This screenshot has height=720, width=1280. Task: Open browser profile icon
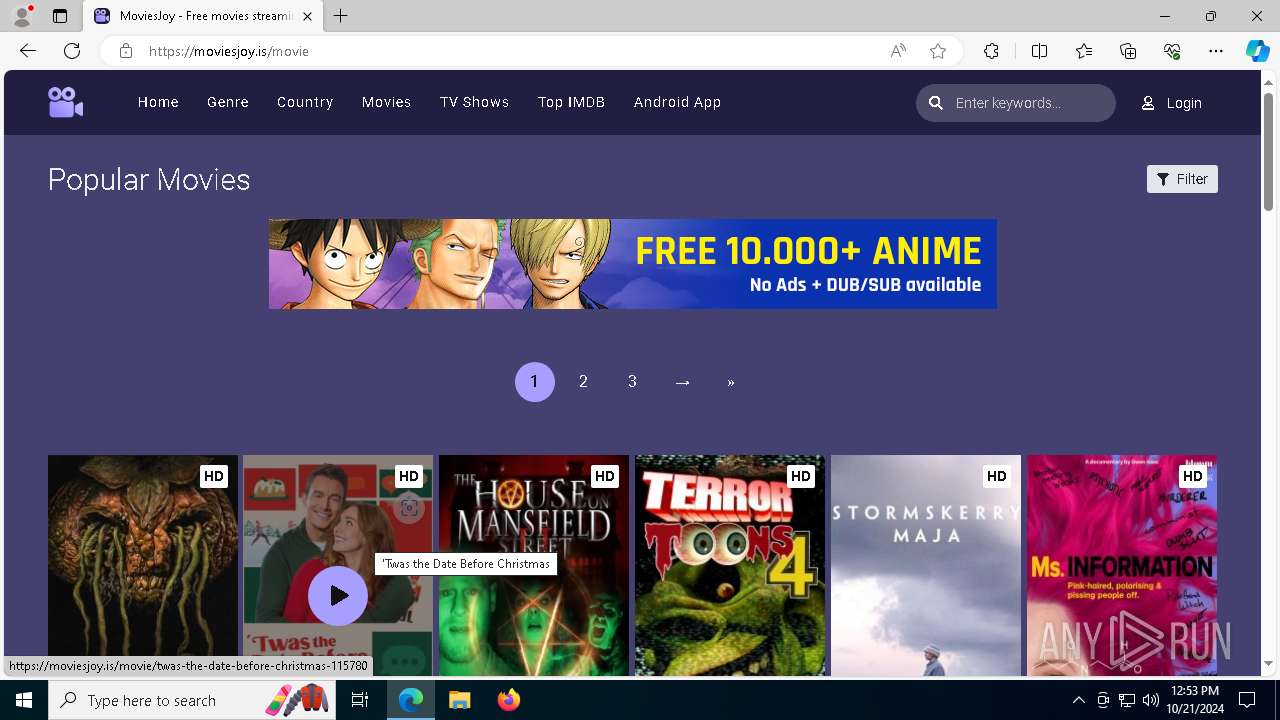tap(22, 16)
